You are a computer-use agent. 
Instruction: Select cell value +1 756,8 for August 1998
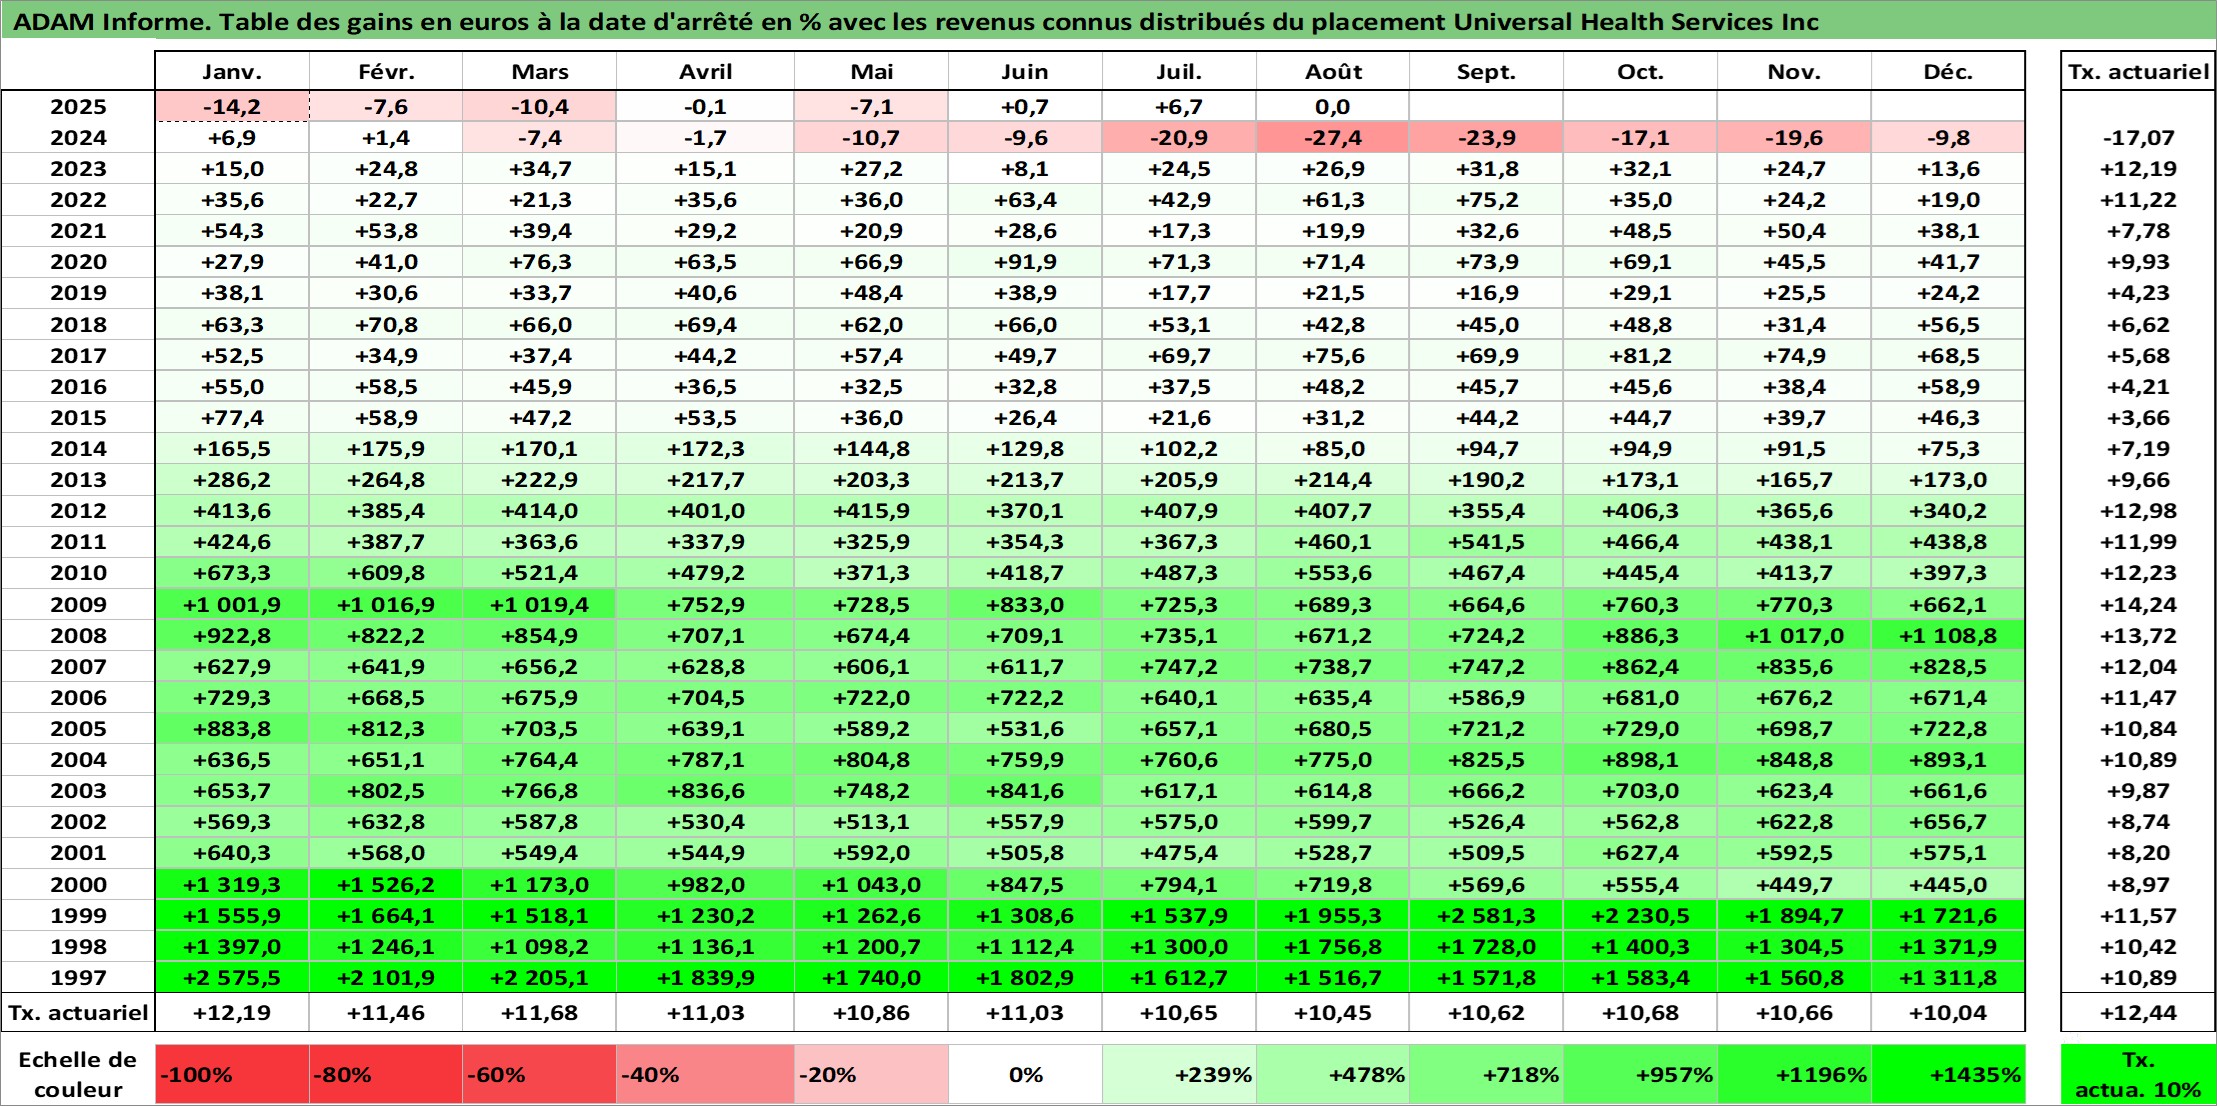point(1333,947)
